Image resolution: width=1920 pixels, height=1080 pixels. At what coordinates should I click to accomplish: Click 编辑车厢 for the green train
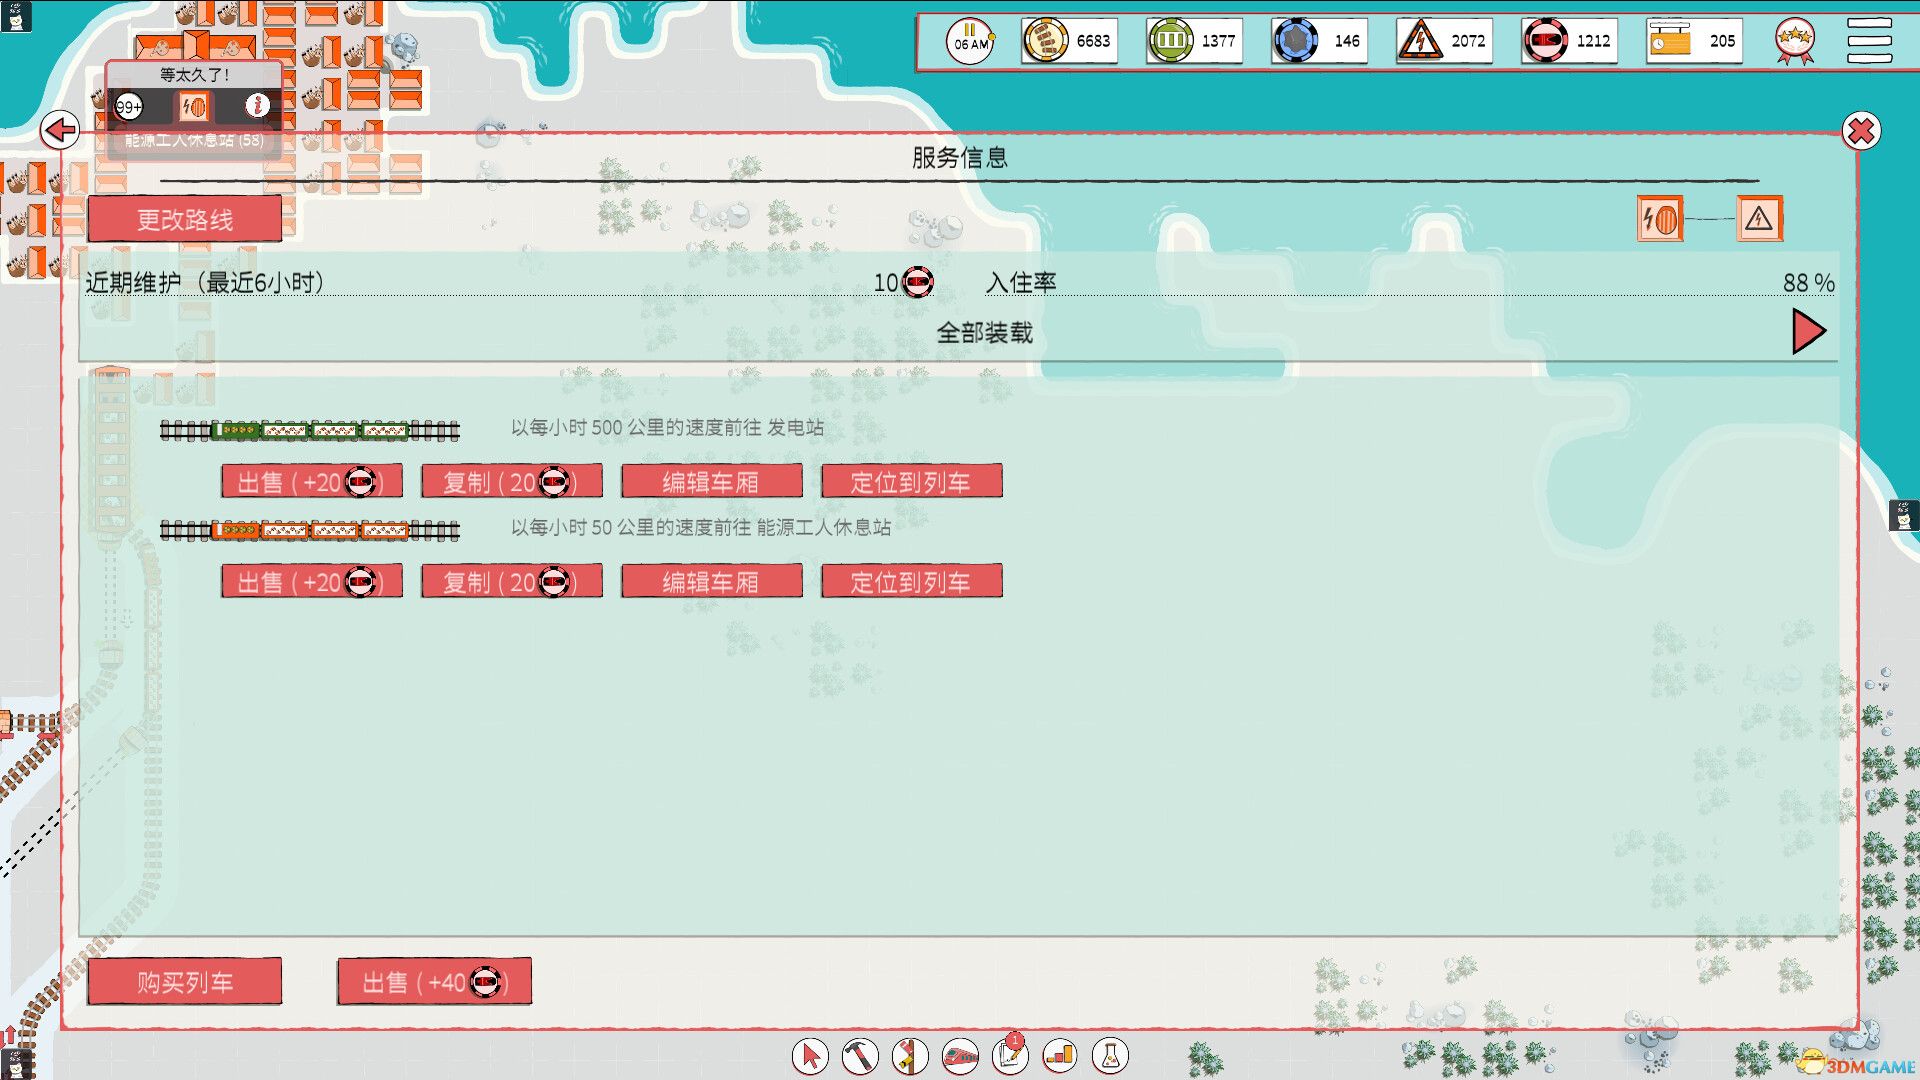click(711, 481)
